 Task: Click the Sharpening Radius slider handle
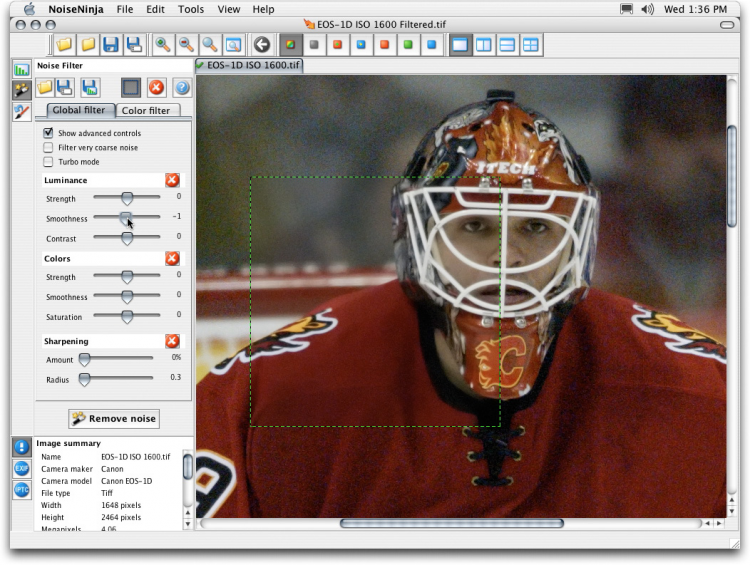click(84, 379)
